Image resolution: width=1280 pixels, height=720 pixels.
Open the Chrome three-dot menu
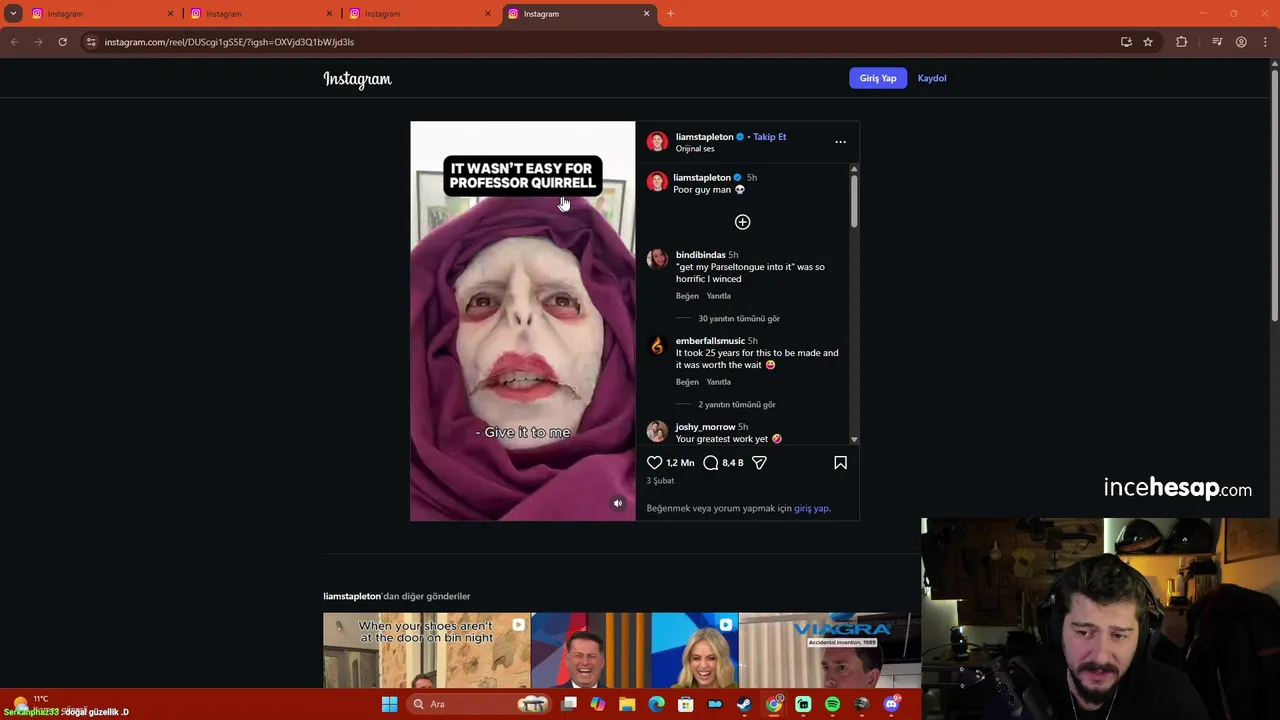(x=1265, y=42)
